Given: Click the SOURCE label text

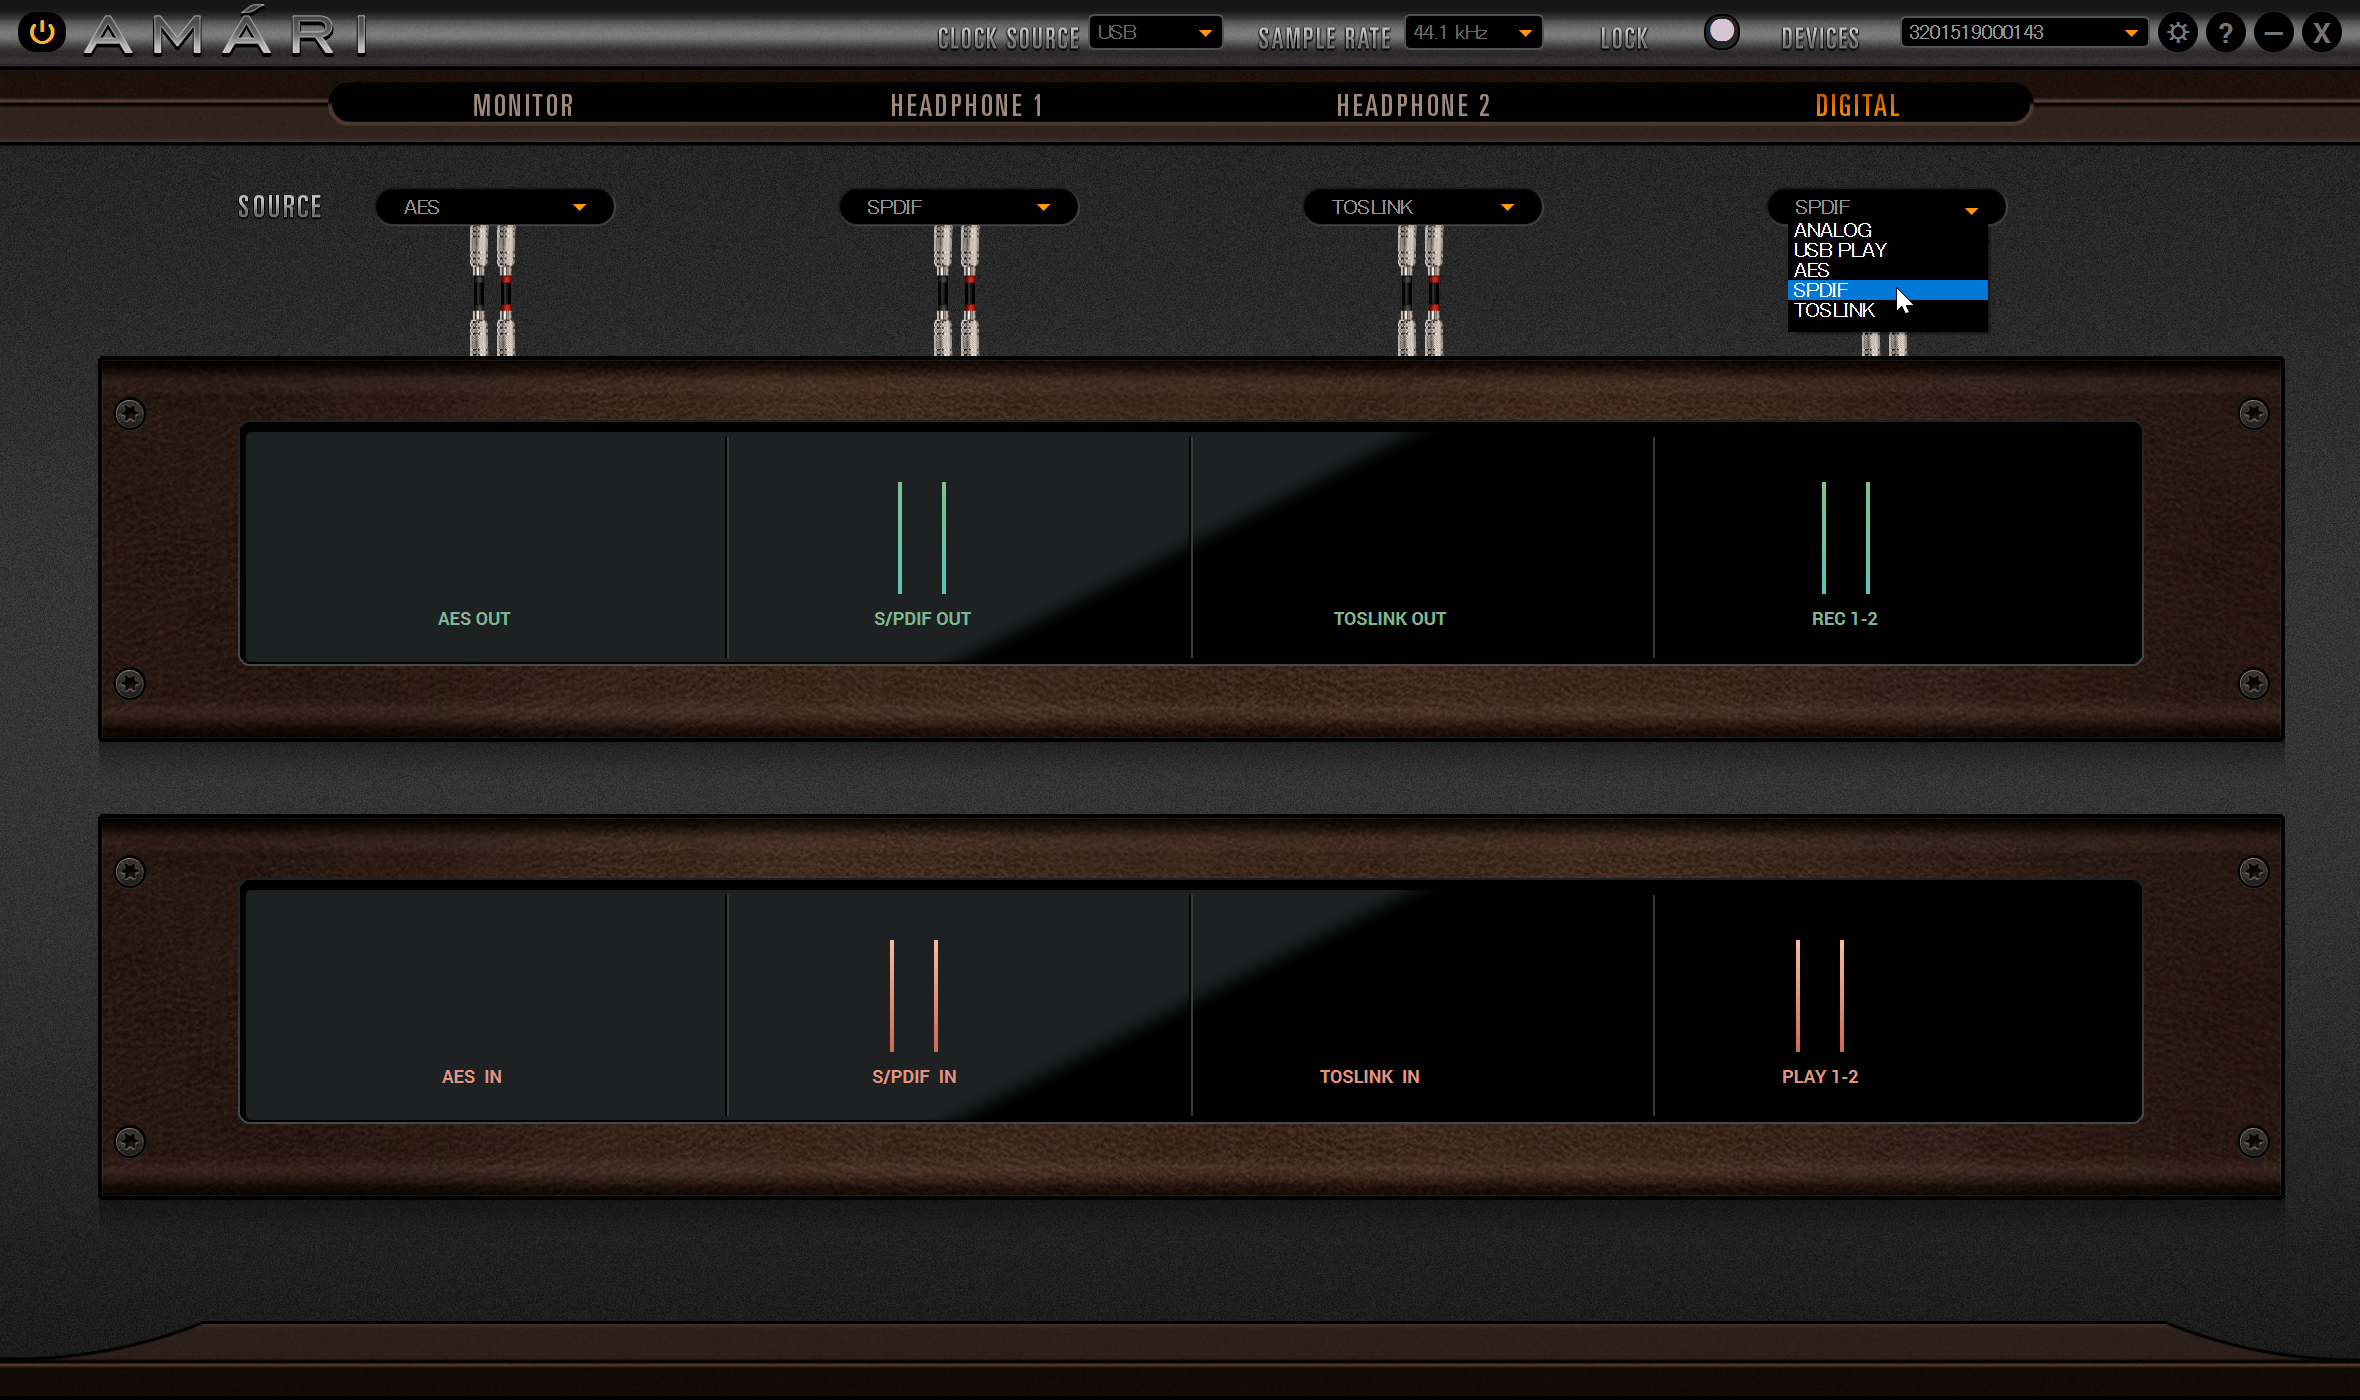Looking at the screenshot, I should pyautogui.click(x=280, y=207).
